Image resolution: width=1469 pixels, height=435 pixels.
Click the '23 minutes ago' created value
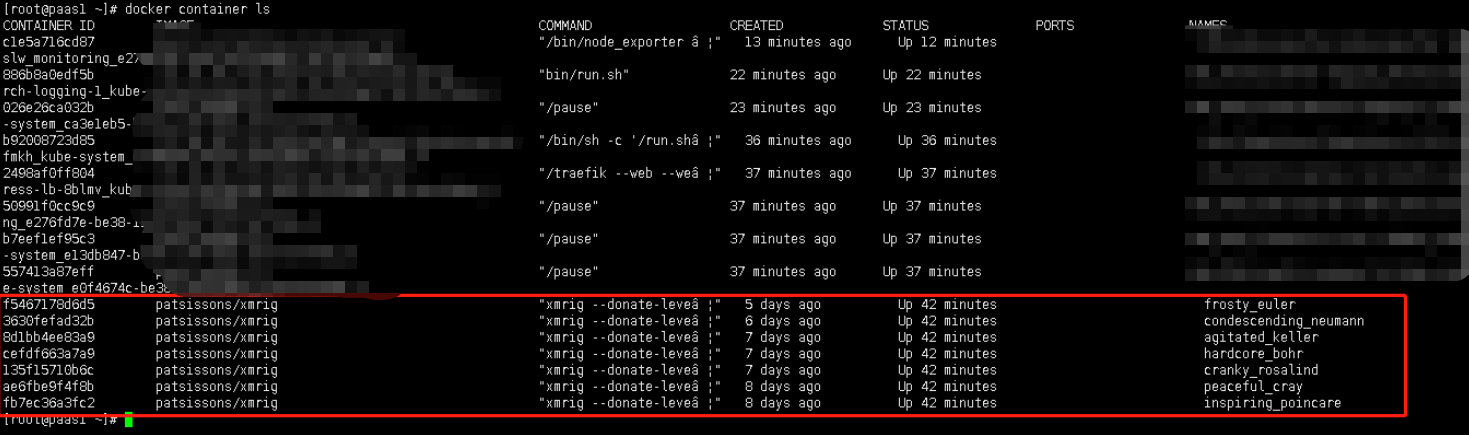(783, 108)
